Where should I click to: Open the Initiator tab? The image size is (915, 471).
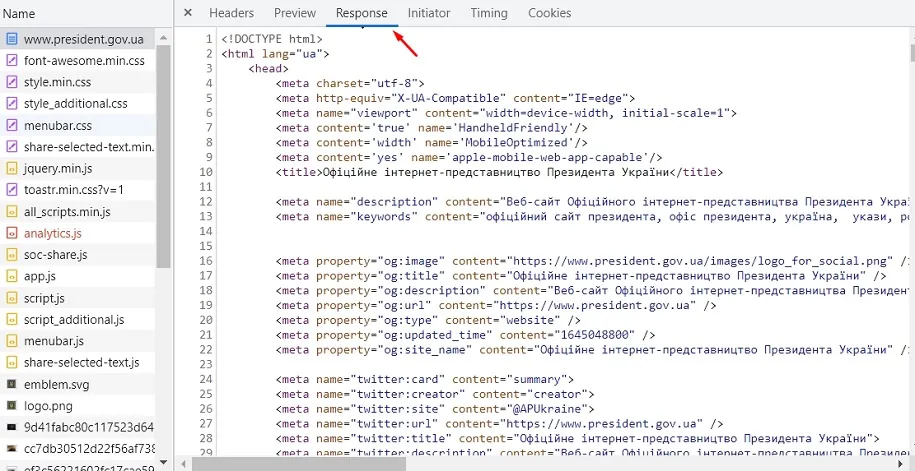429,13
